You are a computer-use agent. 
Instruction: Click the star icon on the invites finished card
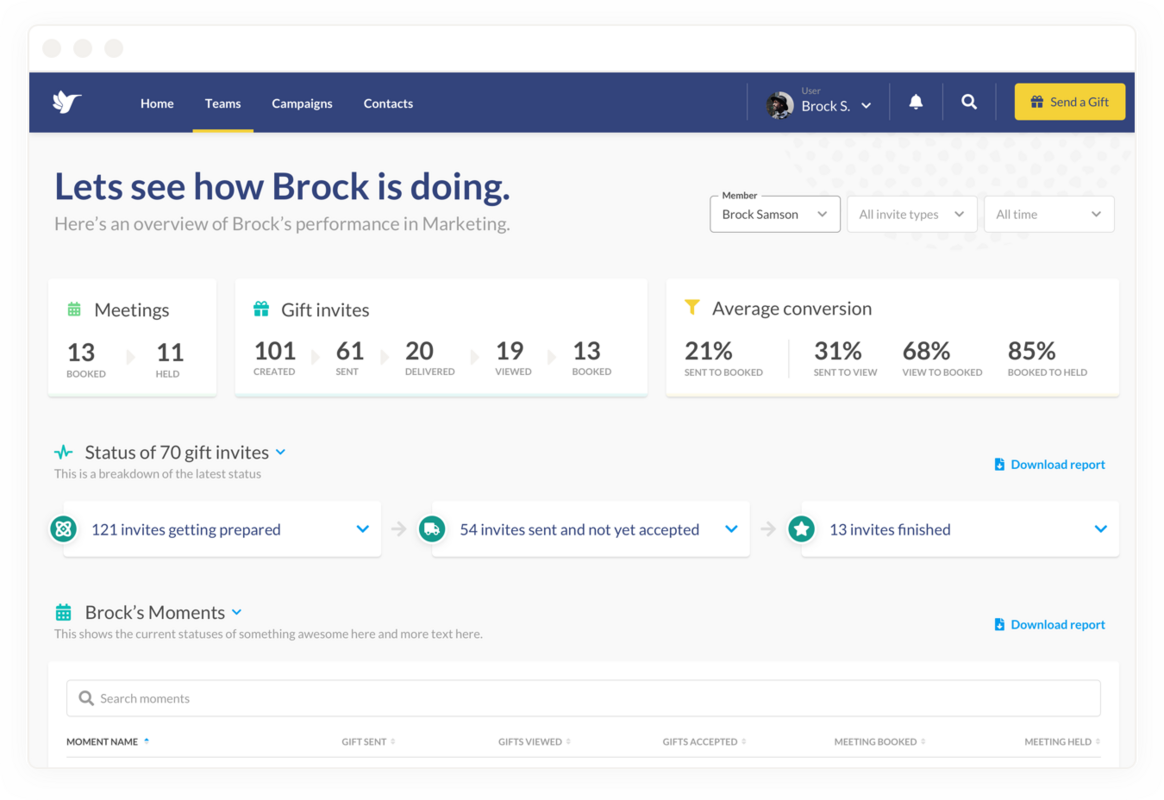[x=801, y=529]
